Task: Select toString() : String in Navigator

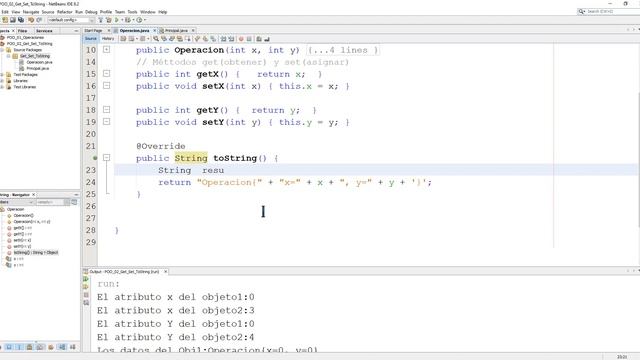Action: coord(36,252)
